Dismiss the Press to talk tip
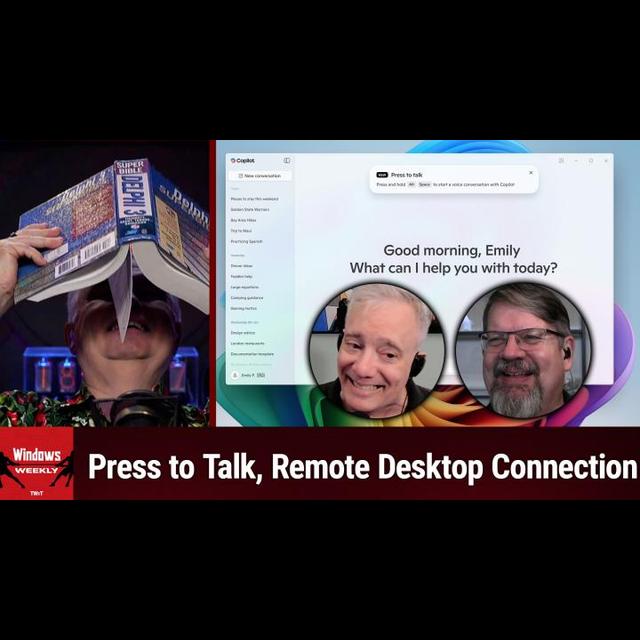Image resolution: width=640 pixels, height=640 pixels. tap(531, 173)
